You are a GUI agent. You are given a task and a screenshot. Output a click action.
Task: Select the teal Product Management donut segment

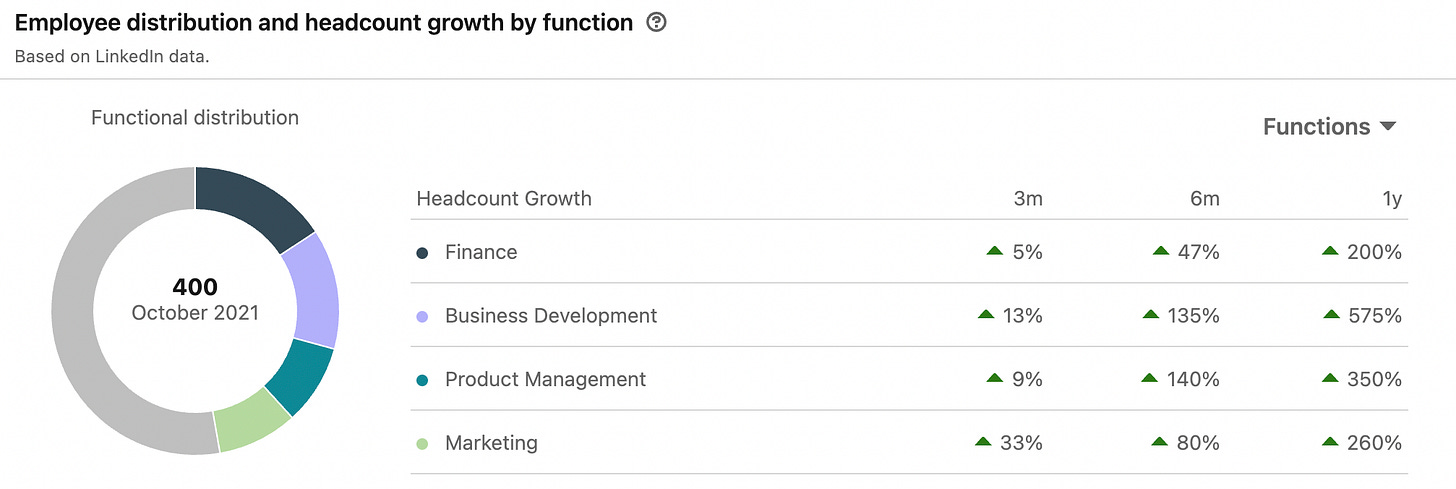[299, 375]
